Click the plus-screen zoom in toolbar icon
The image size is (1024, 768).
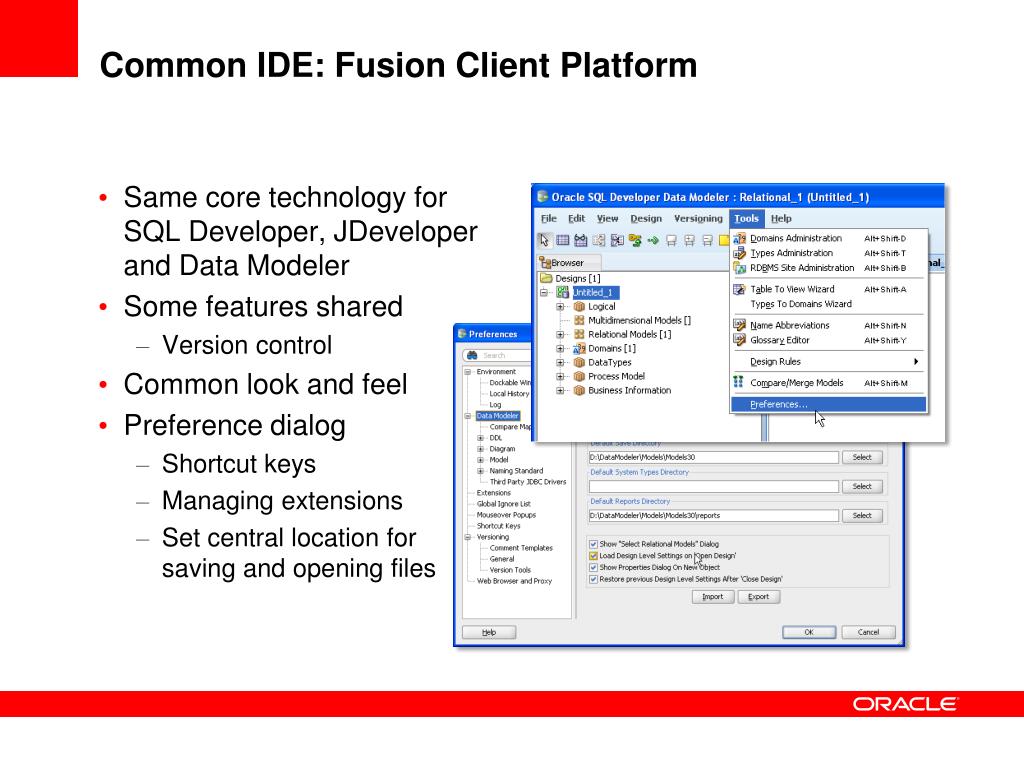(x=689, y=240)
